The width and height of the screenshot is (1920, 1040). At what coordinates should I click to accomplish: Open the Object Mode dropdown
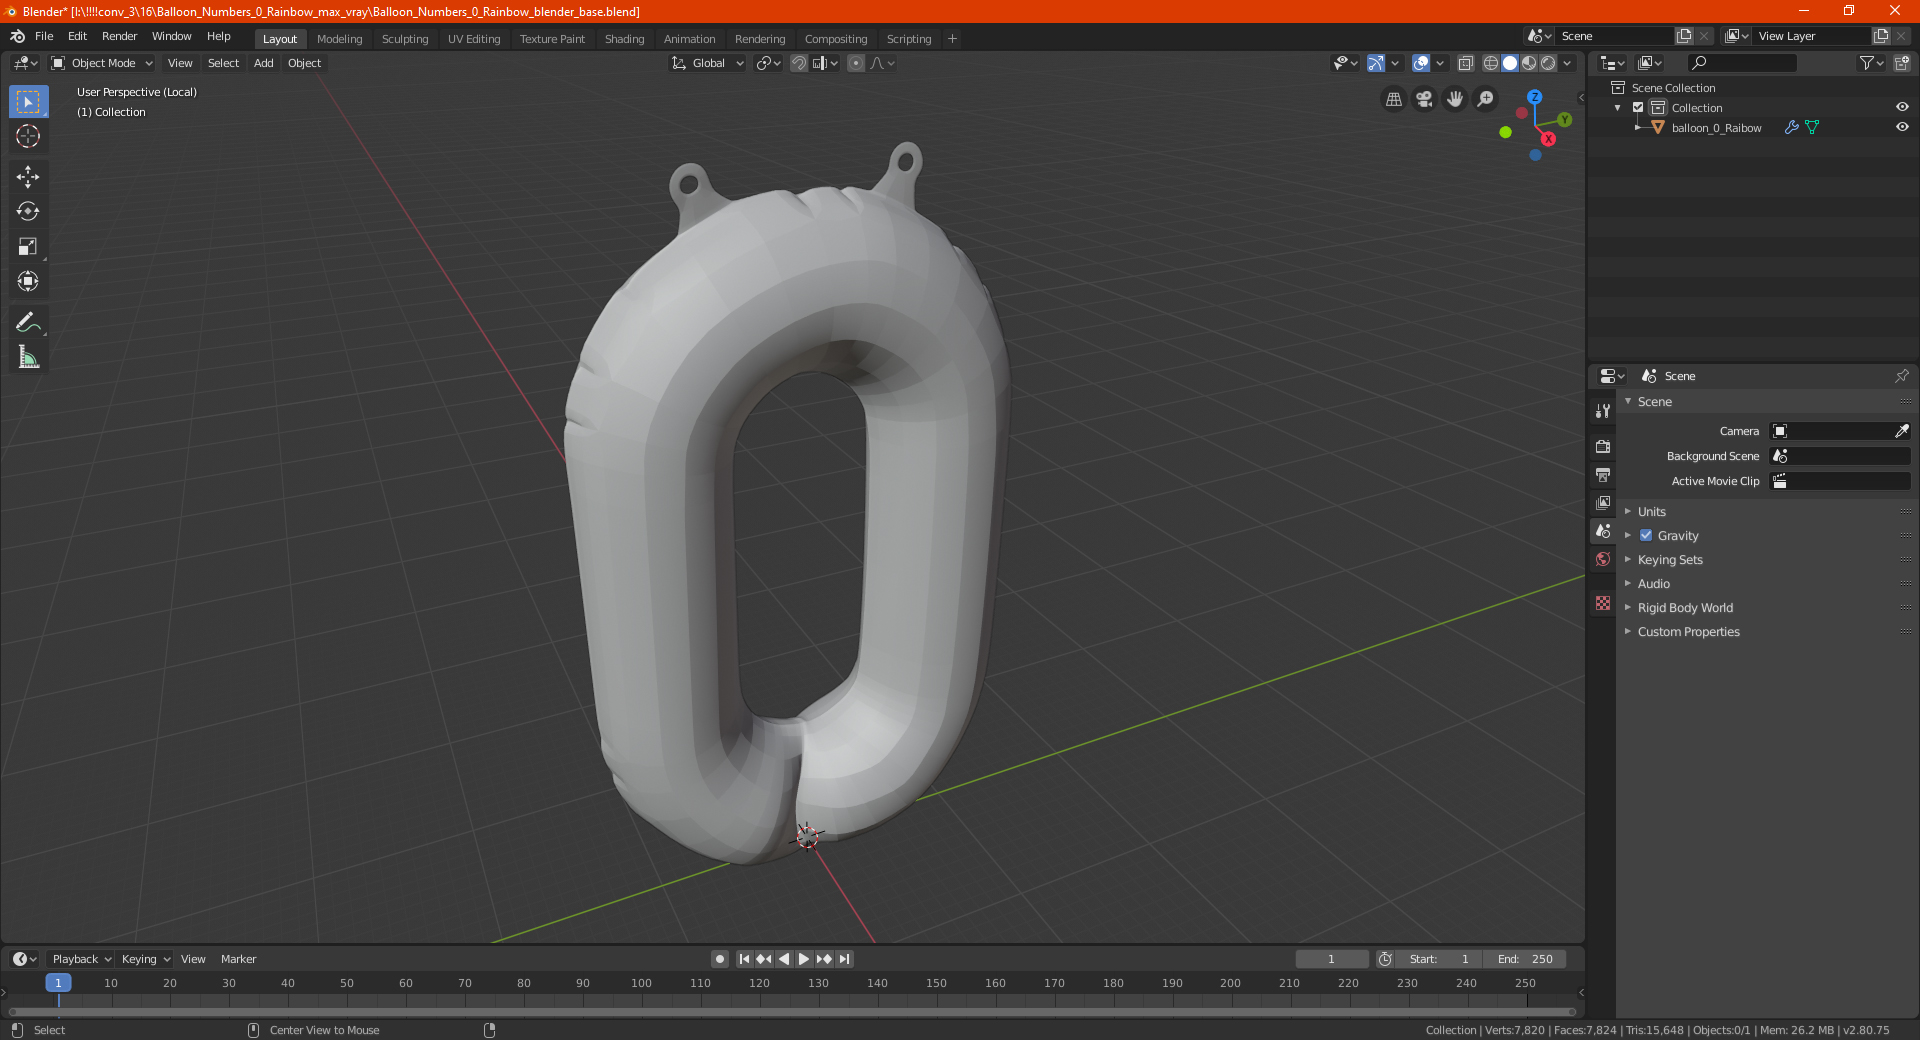pyautogui.click(x=102, y=63)
